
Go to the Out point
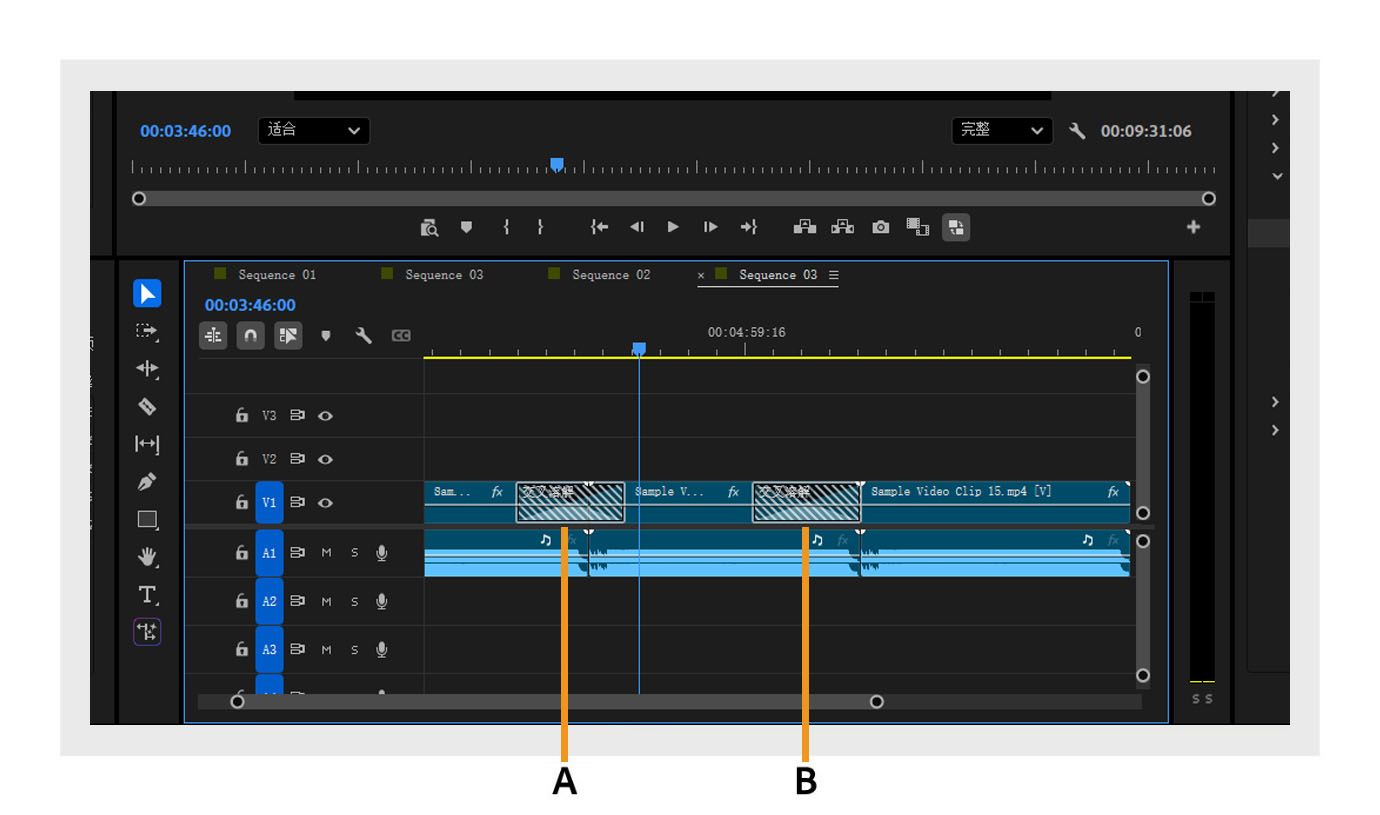[x=748, y=227]
